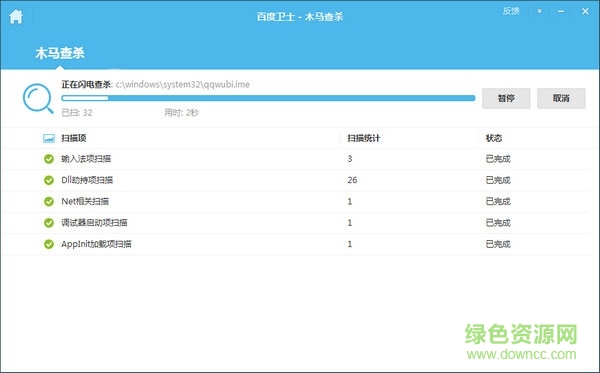Click green check icon for AppInit加载项扫描
Image resolution: width=600 pixels, height=373 pixels.
pyautogui.click(x=49, y=244)
